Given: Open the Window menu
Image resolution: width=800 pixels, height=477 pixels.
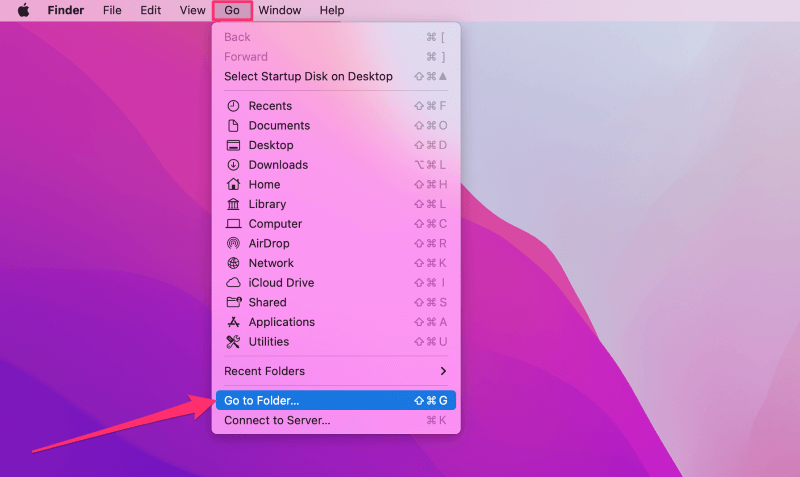Looking at the screenshot, I should coord(280,10).
